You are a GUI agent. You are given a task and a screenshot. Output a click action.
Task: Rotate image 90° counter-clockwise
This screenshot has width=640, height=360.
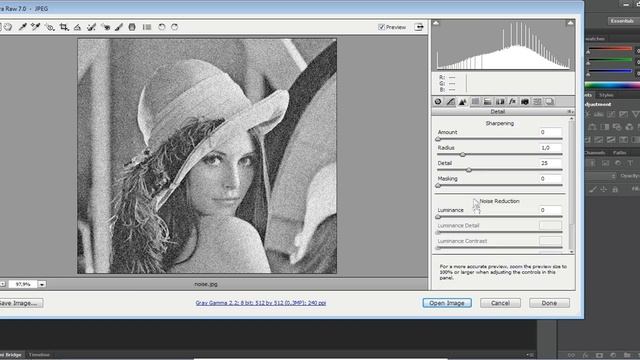tap(162, 27)
